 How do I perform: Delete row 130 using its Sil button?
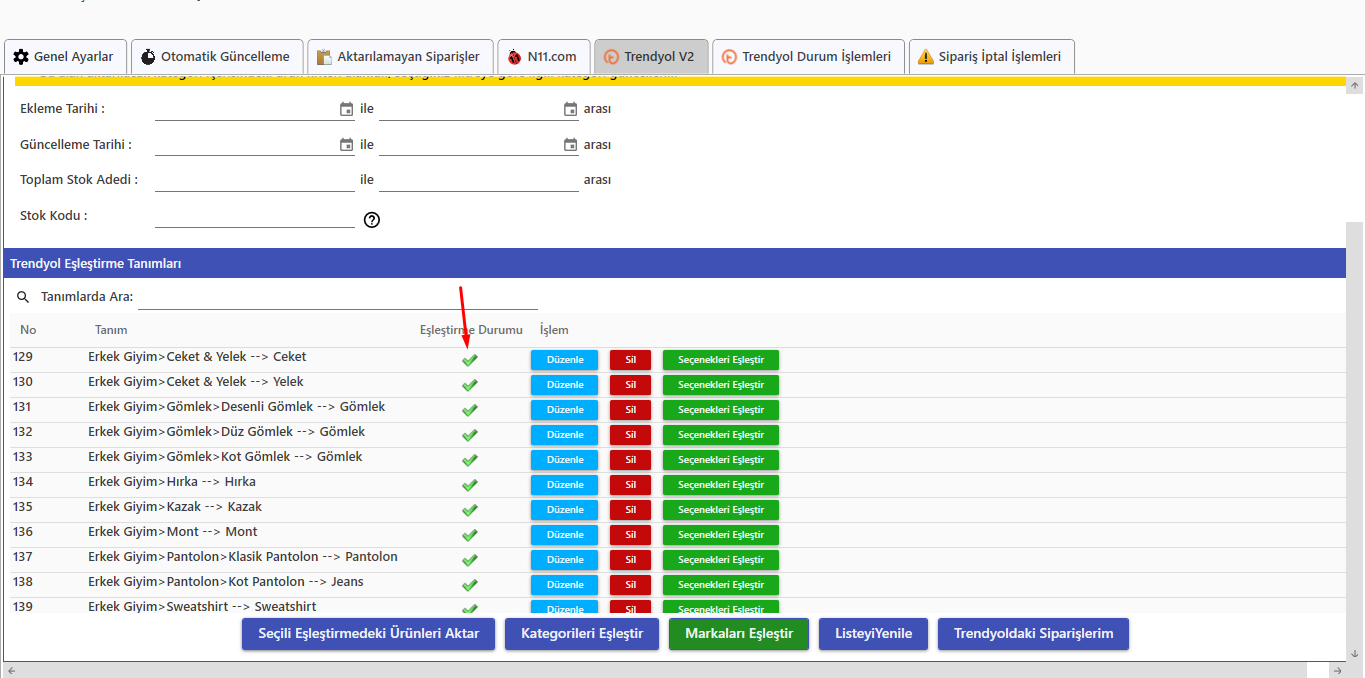pyautogui.click(x=630, y=385)
